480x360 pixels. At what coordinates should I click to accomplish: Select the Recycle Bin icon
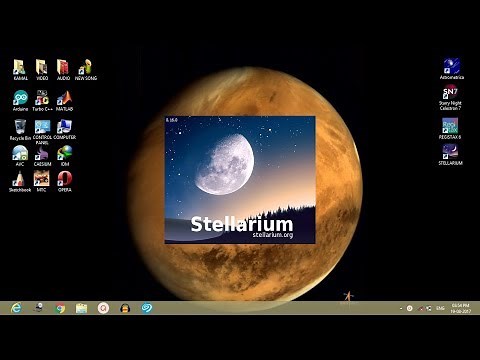(x=20, y=130)
